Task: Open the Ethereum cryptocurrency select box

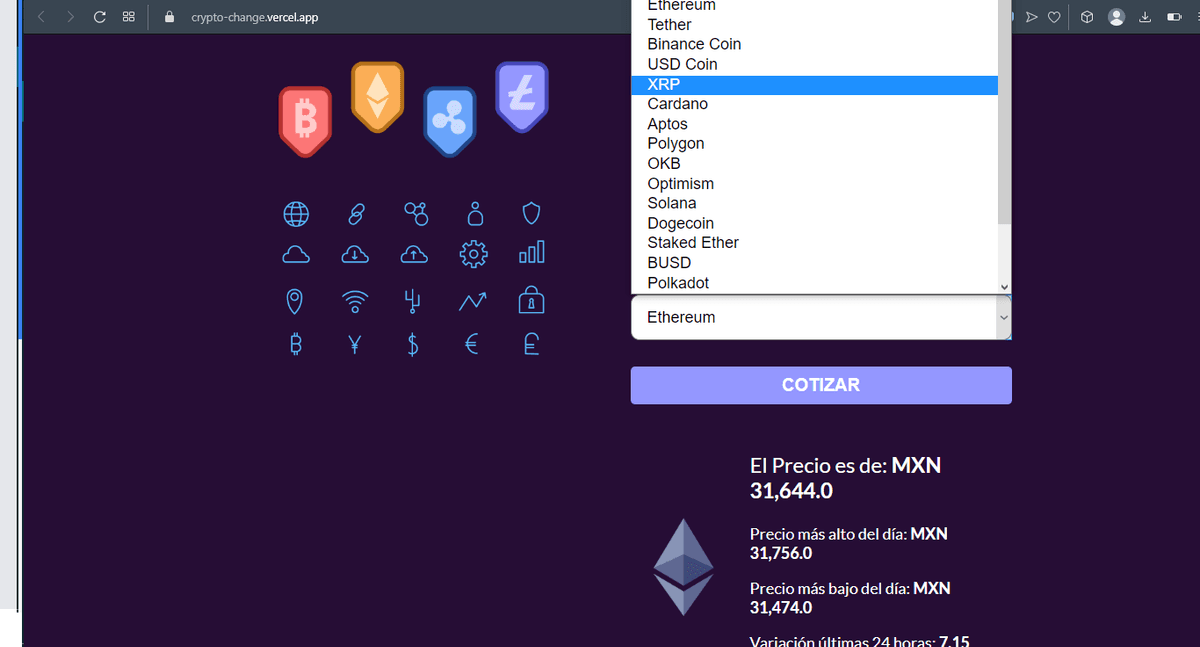Action: (821, 317)
